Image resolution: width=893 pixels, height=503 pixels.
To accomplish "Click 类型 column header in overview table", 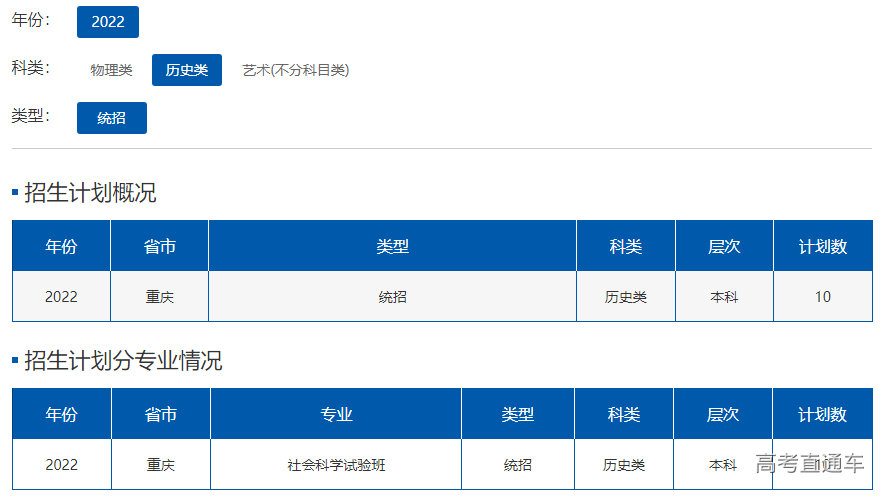I will click(392, 247).
